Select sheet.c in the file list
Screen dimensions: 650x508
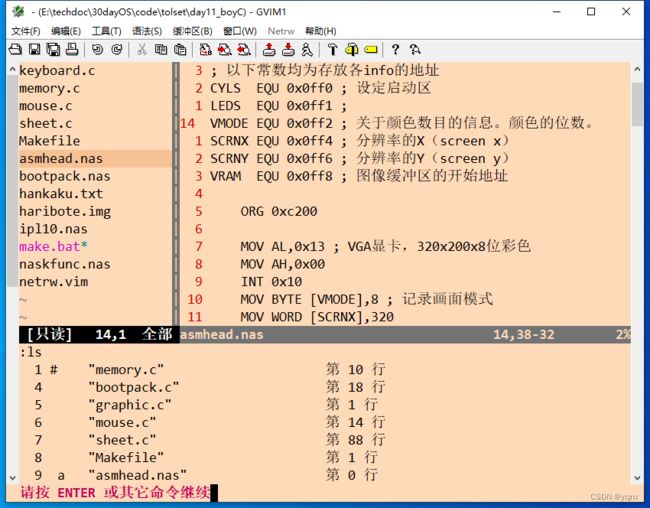click(x=46, y=124)
